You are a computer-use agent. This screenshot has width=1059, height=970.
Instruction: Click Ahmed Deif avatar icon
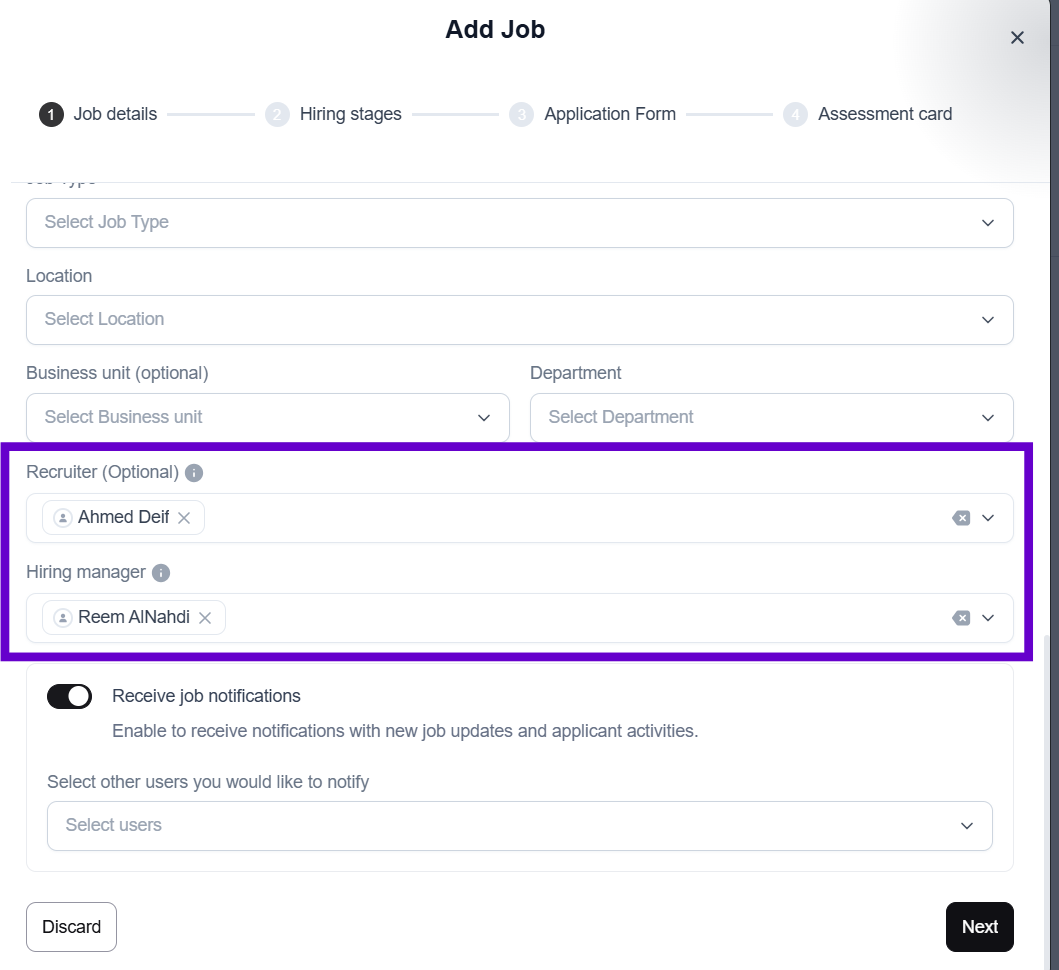click(x=63, y=518)
